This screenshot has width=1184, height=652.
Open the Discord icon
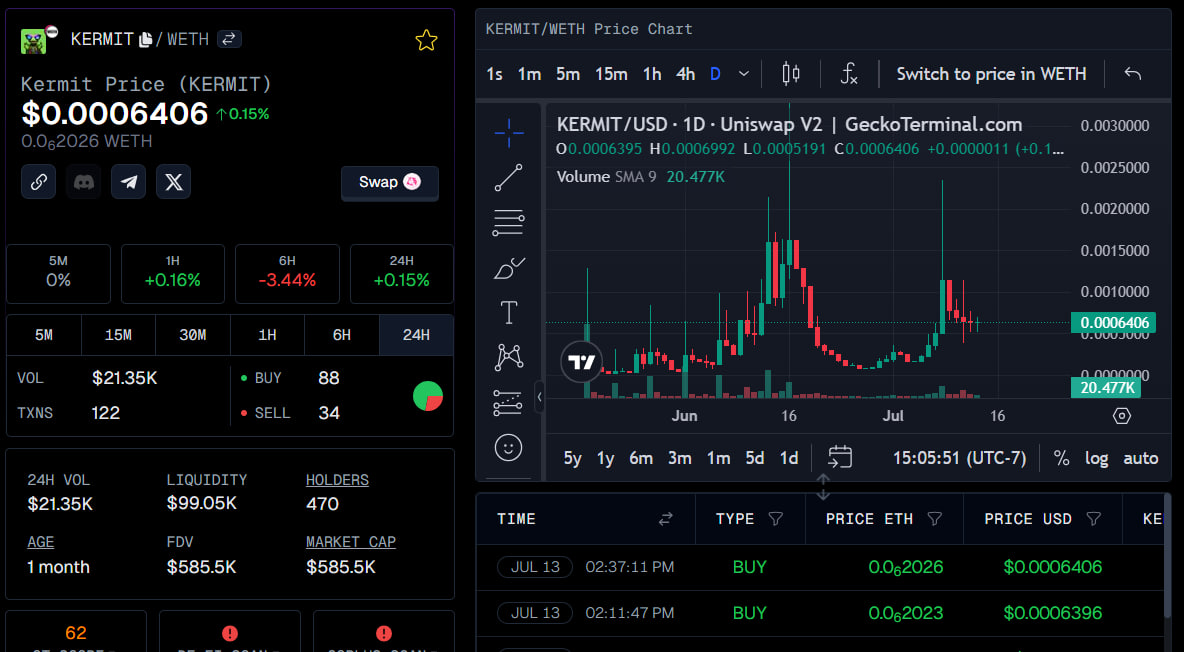click(x=84, y=182)
